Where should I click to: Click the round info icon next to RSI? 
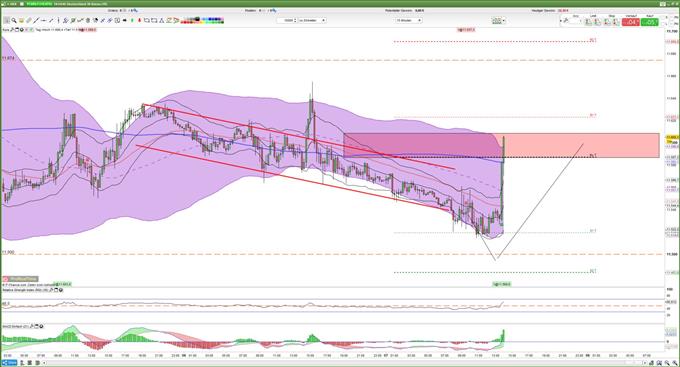61,290
